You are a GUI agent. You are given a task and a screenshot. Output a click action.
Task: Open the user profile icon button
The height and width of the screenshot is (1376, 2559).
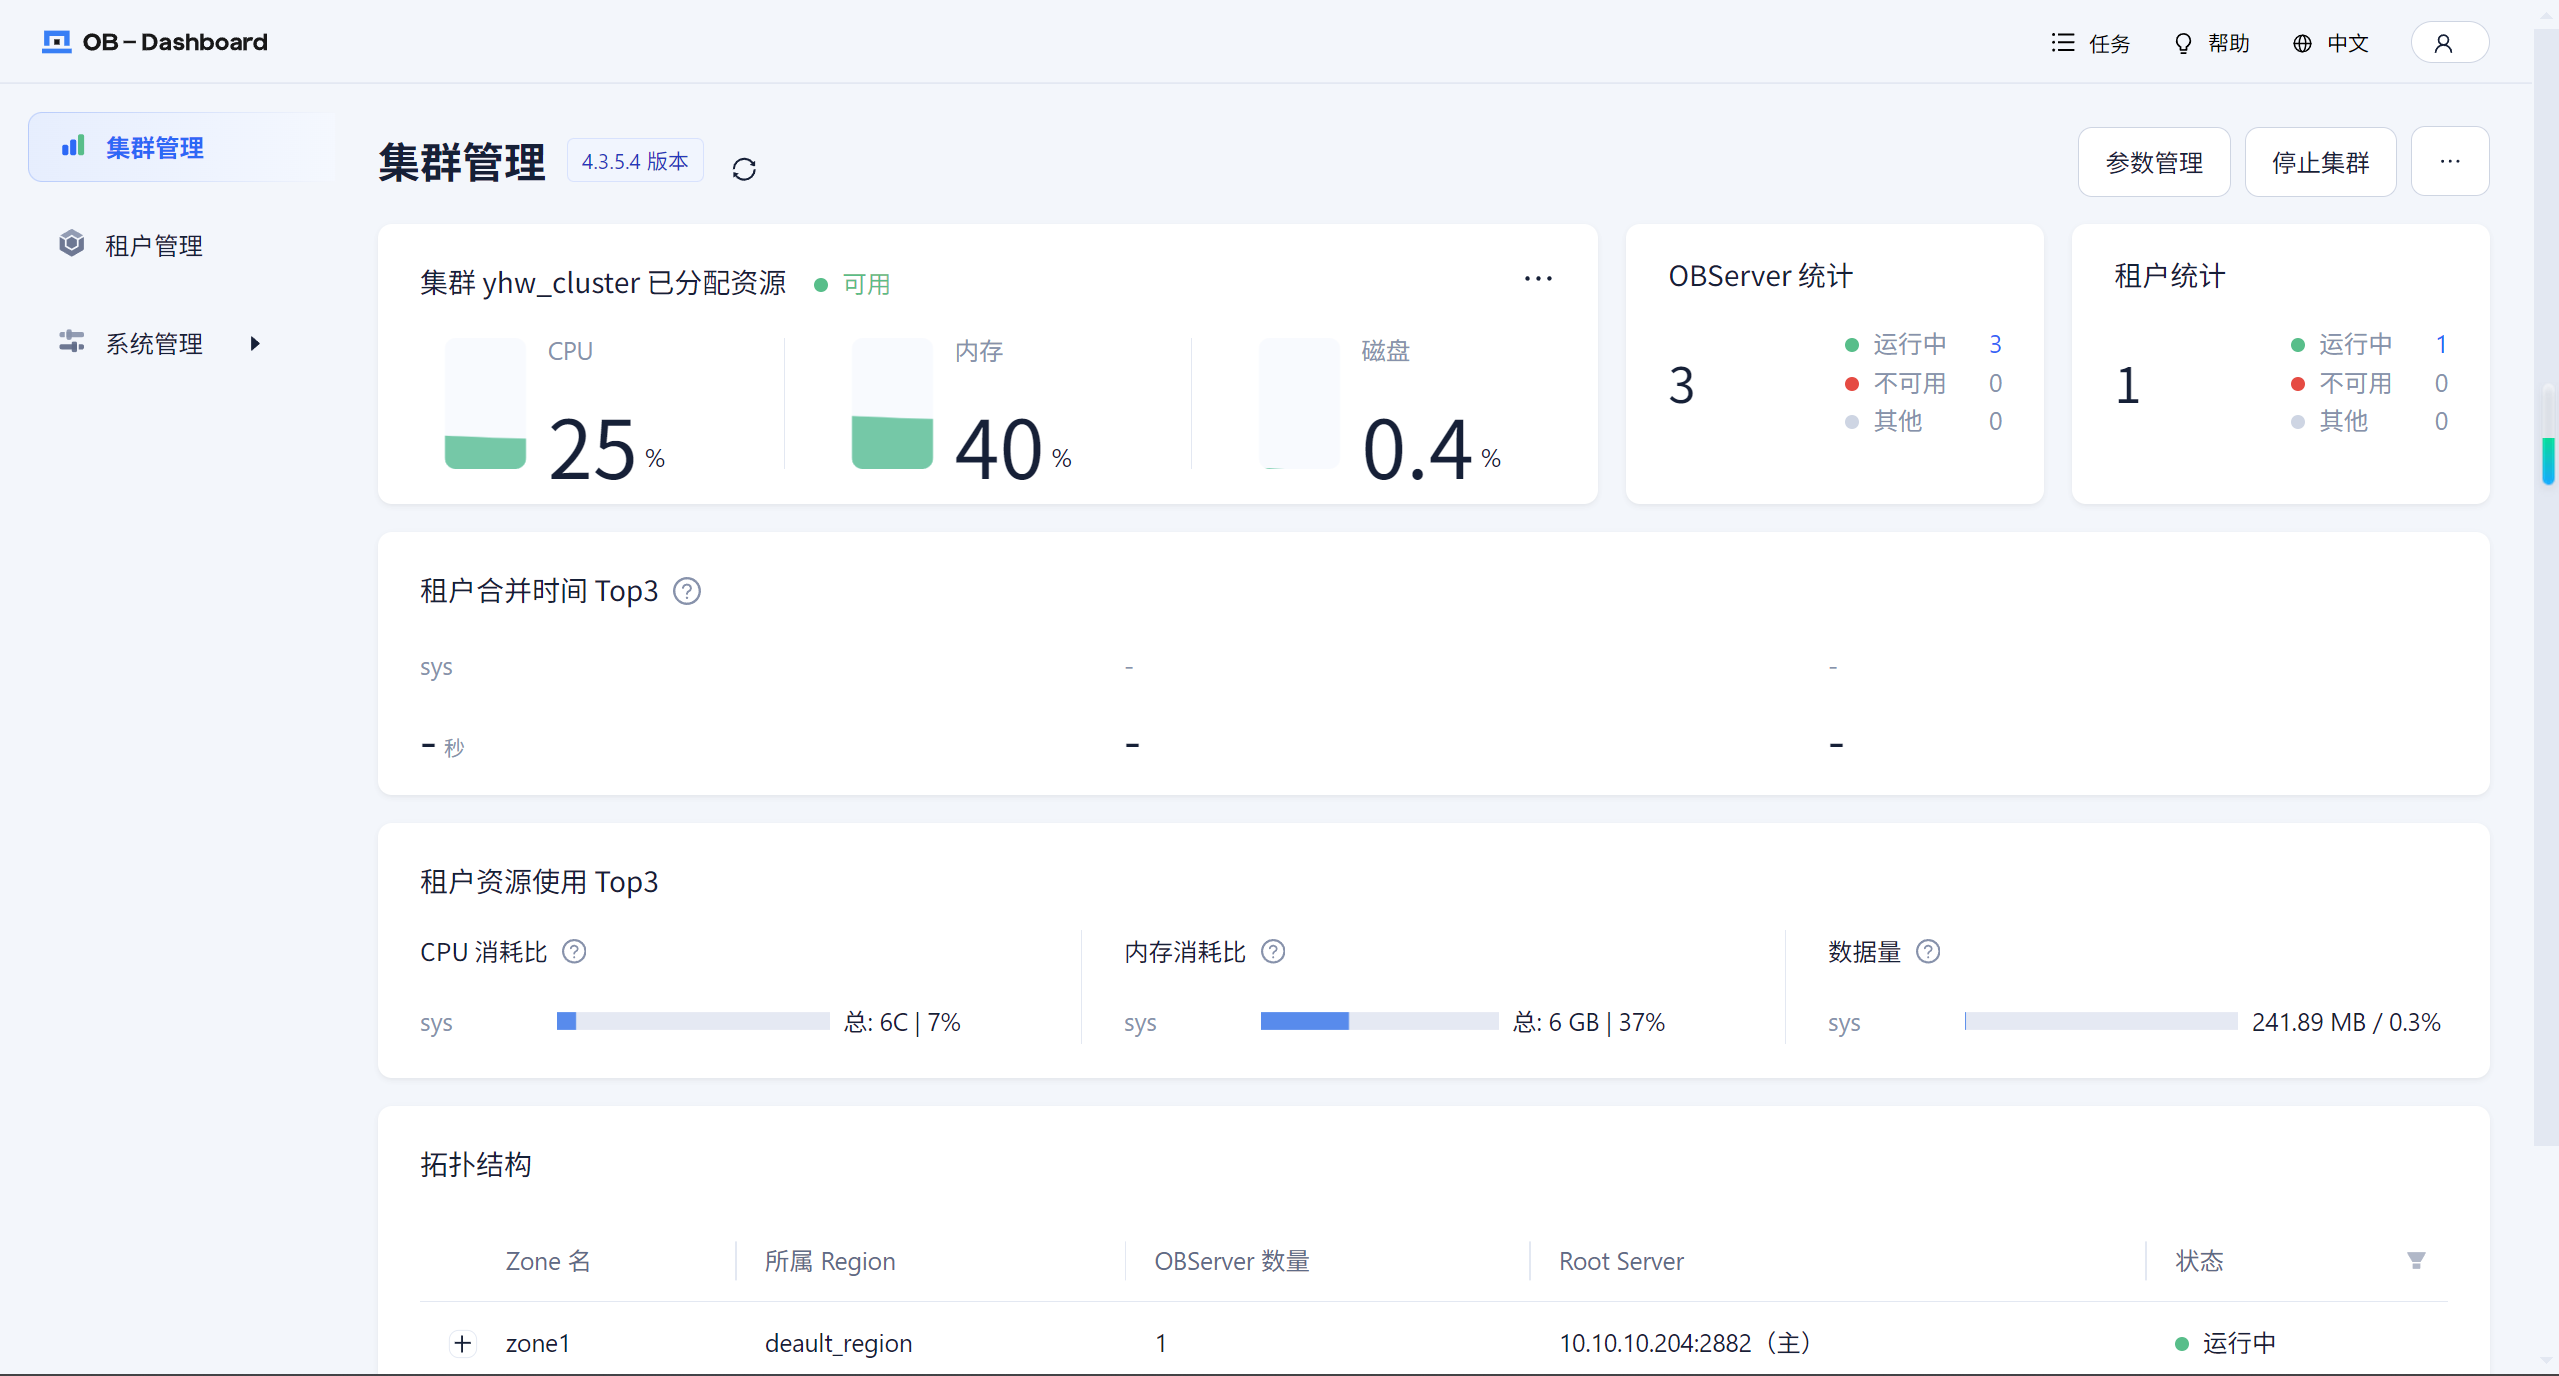(x=2448, y=43)
